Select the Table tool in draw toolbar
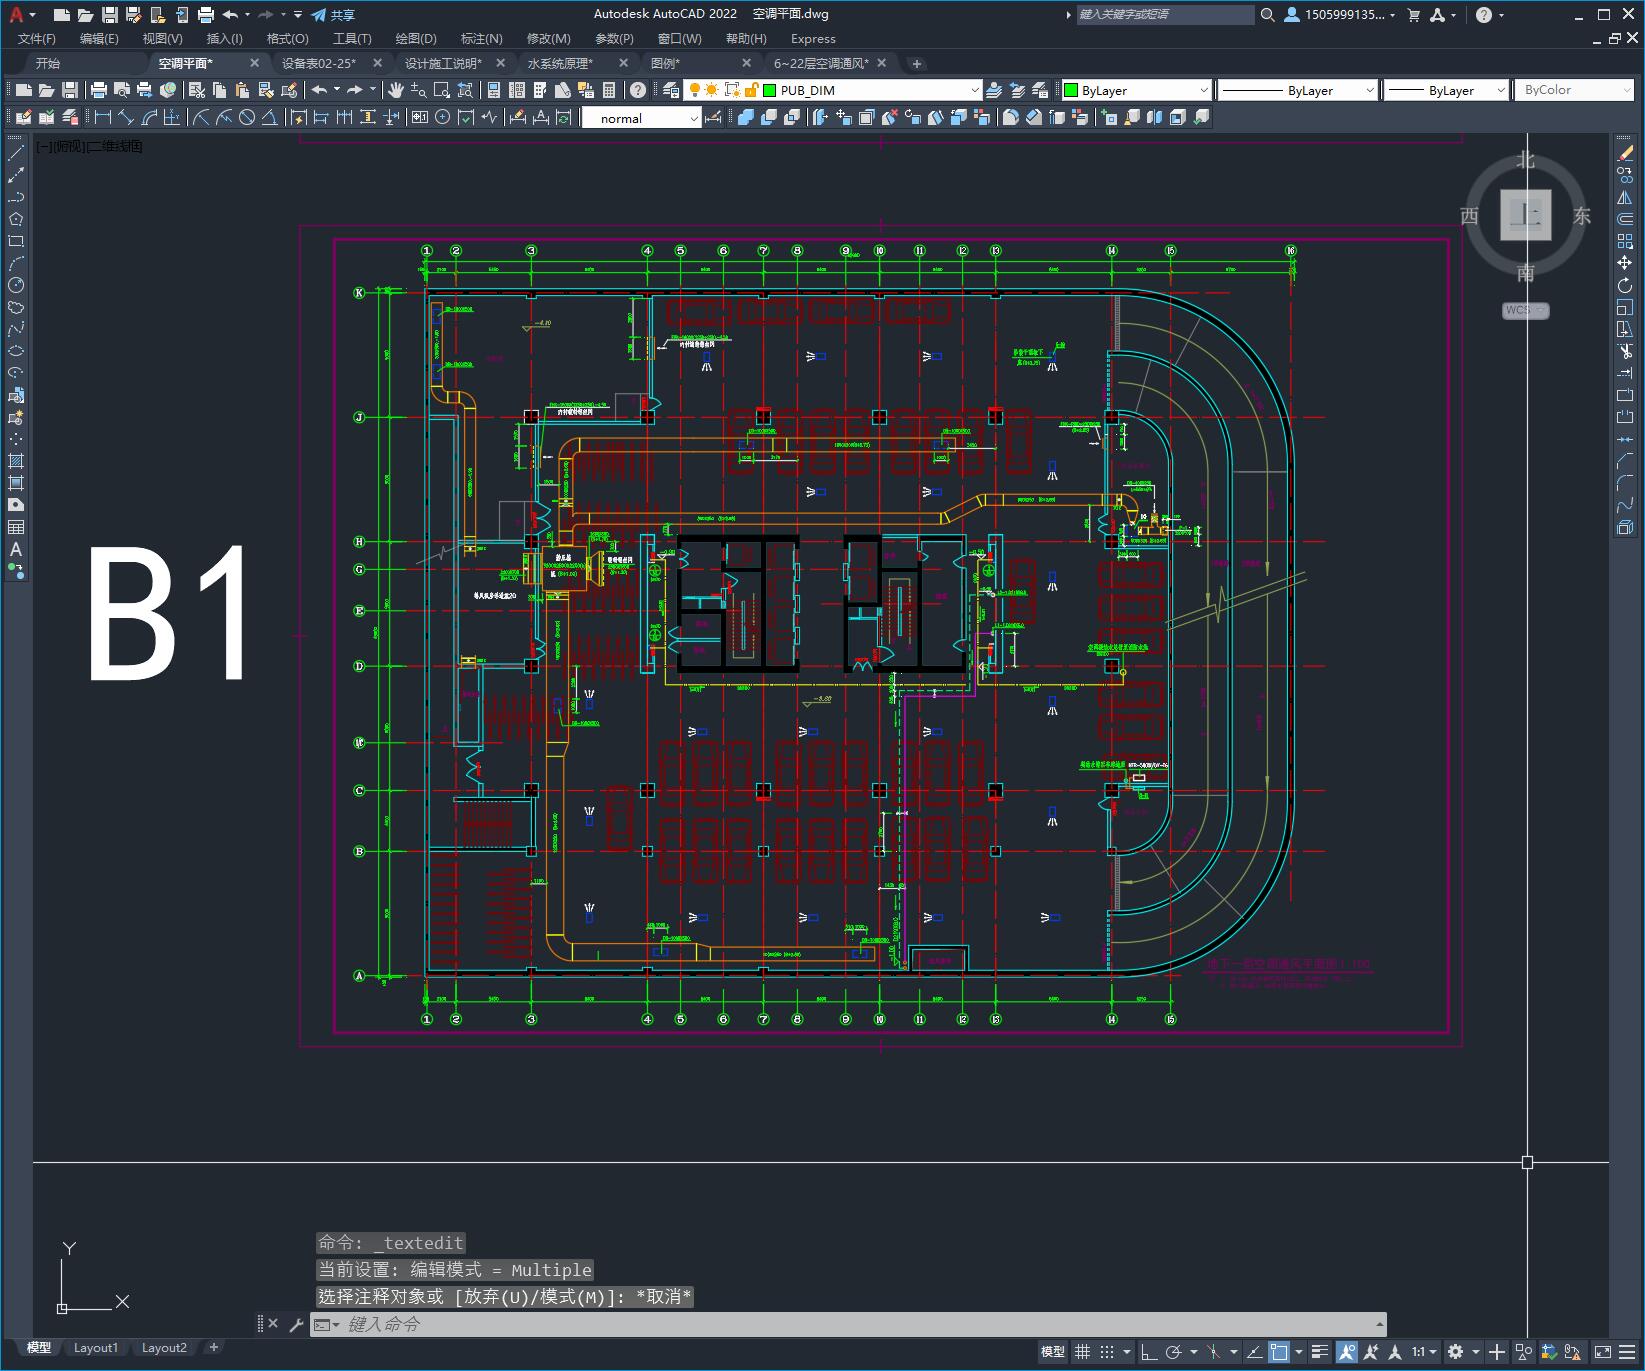 pos(16,527)
